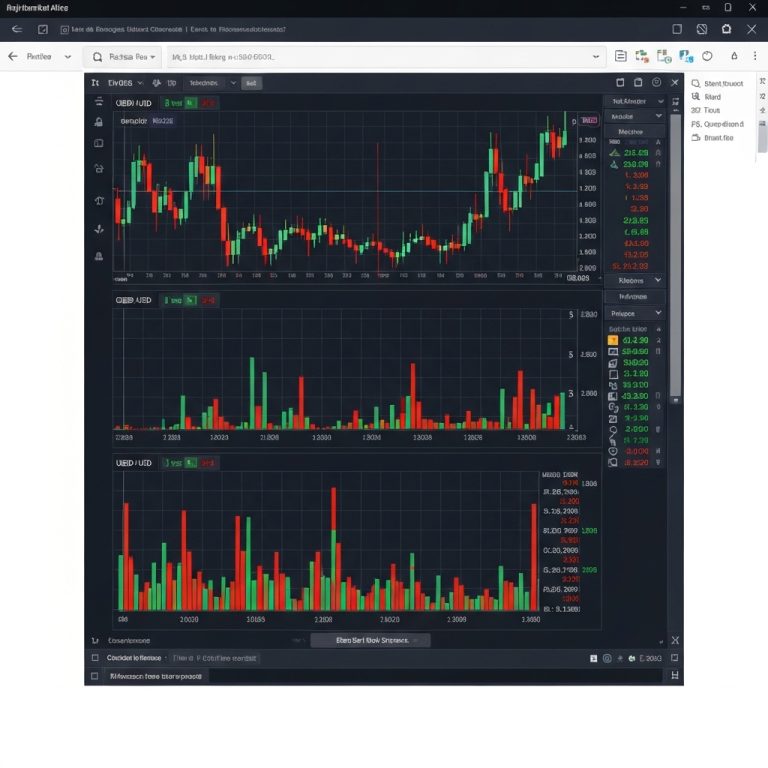Click the help icon in chart panel header
The image size is (768, 768).
click(656, 83)
